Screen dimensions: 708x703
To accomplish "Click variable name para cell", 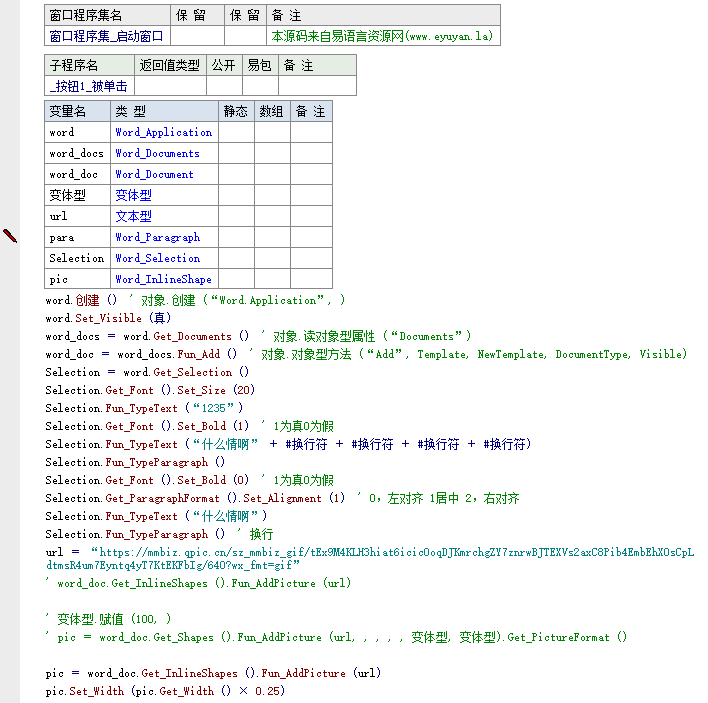I will [77, 237].
